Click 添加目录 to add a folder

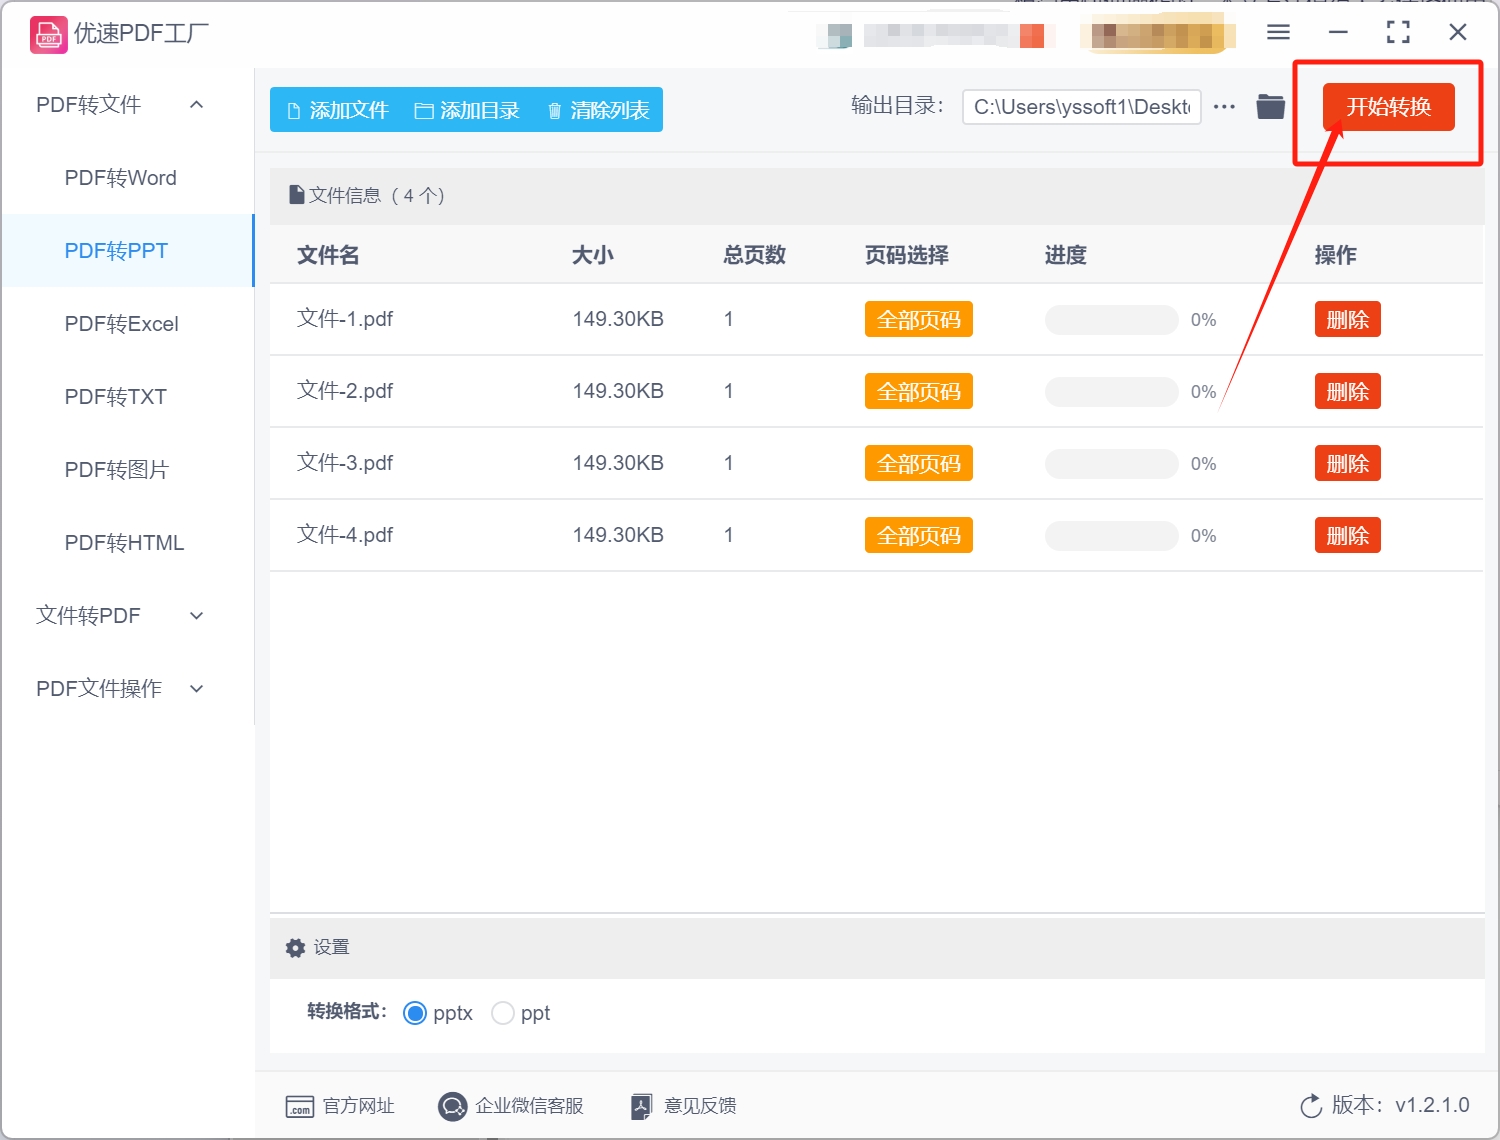click(467, 110)
